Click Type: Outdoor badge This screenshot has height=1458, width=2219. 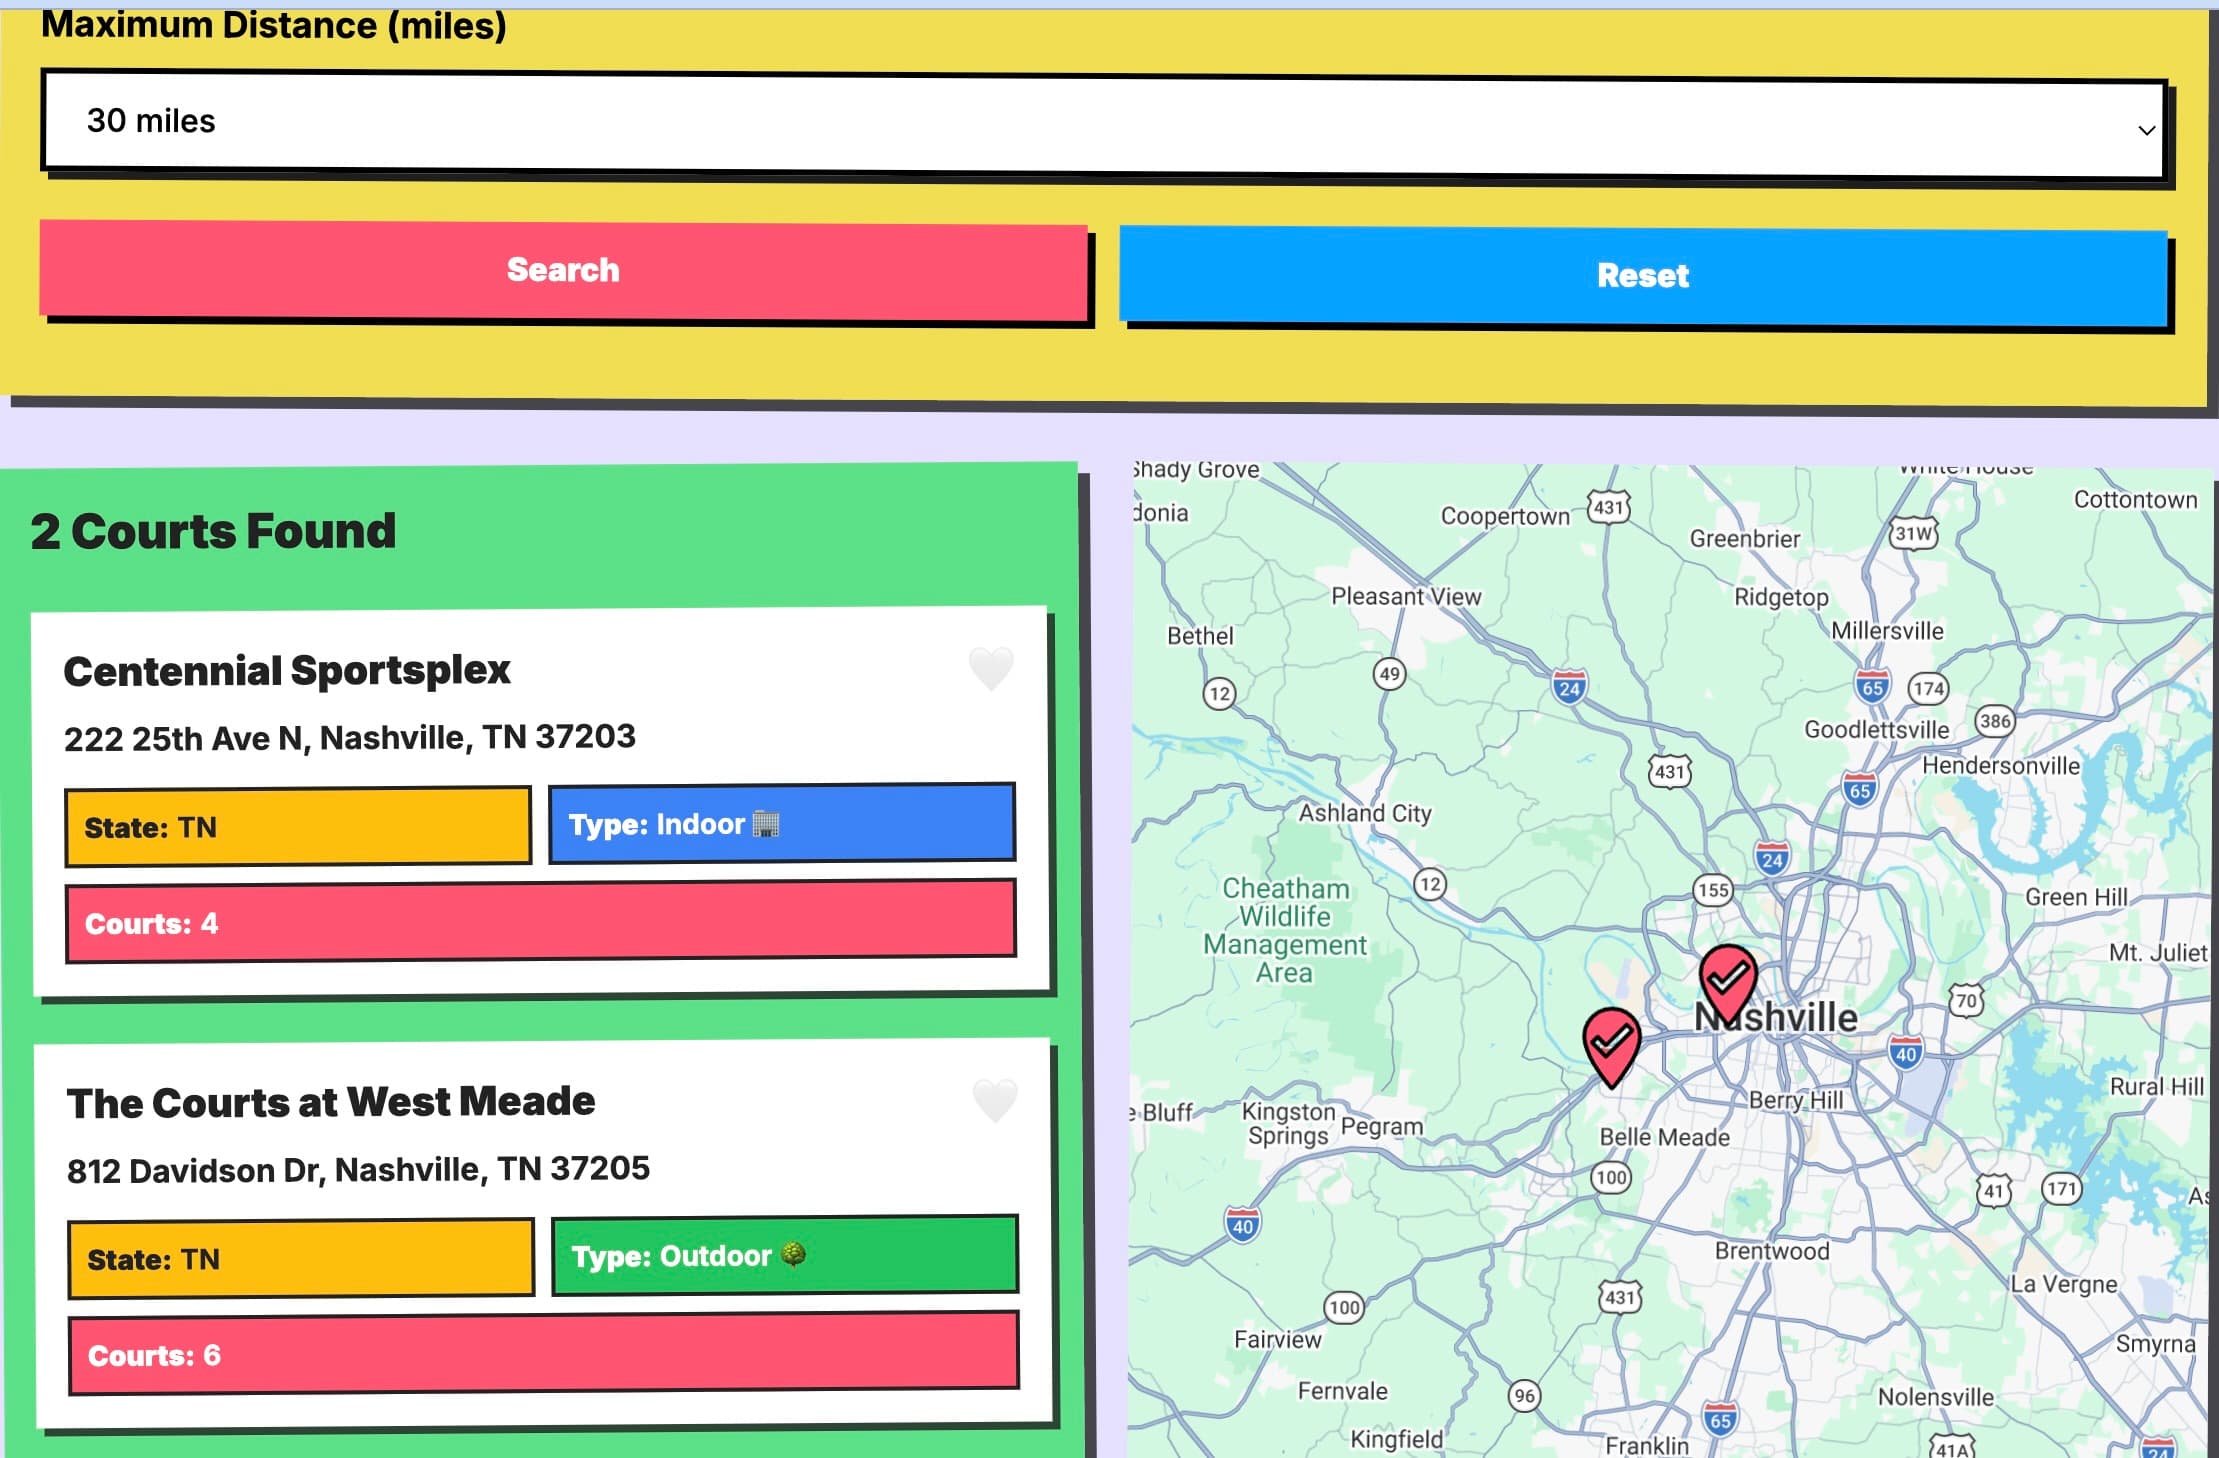(785, 1255)
